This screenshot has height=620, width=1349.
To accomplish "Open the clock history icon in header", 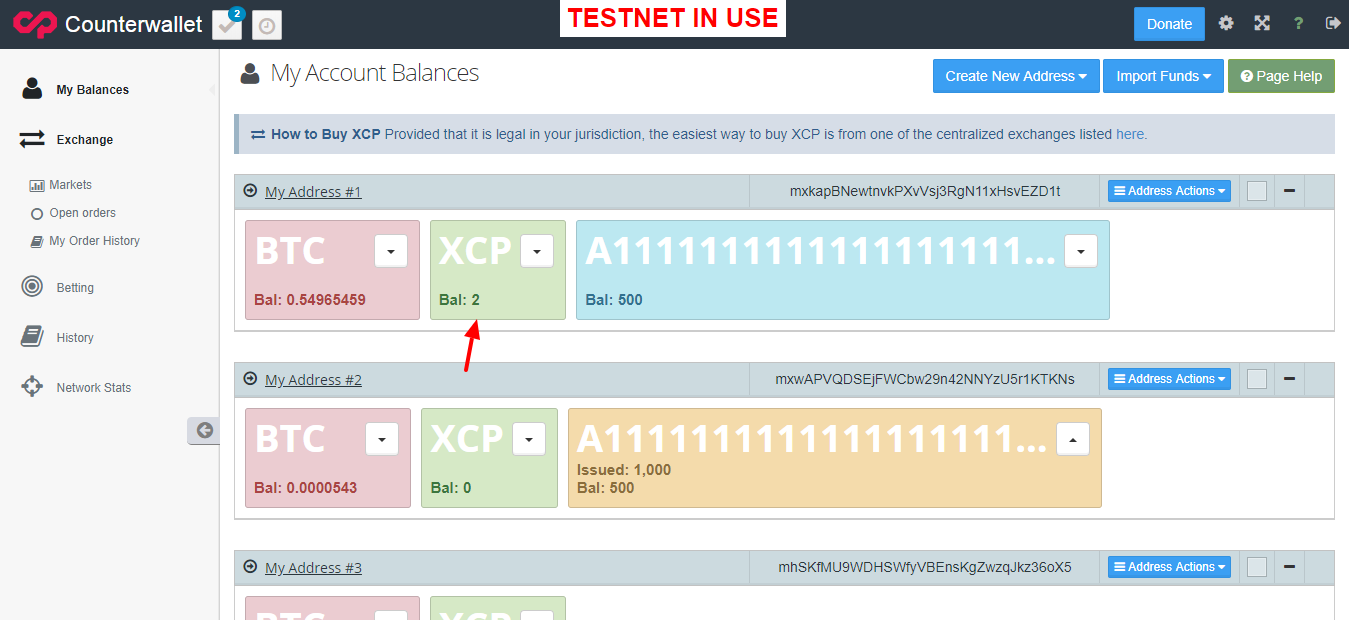I will pyautogui.click(x=266, y=25).
